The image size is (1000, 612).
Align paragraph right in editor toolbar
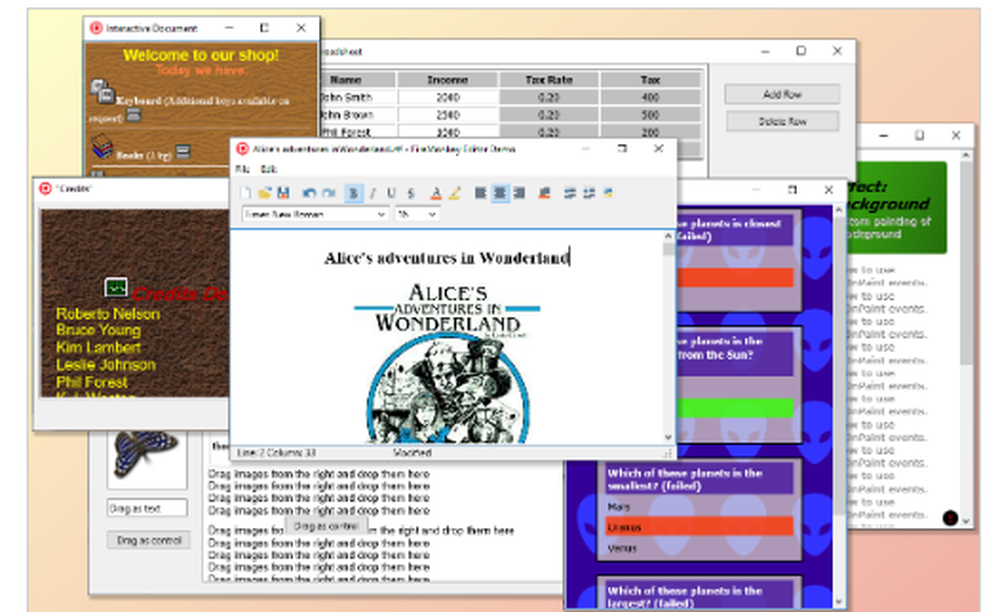519,193
